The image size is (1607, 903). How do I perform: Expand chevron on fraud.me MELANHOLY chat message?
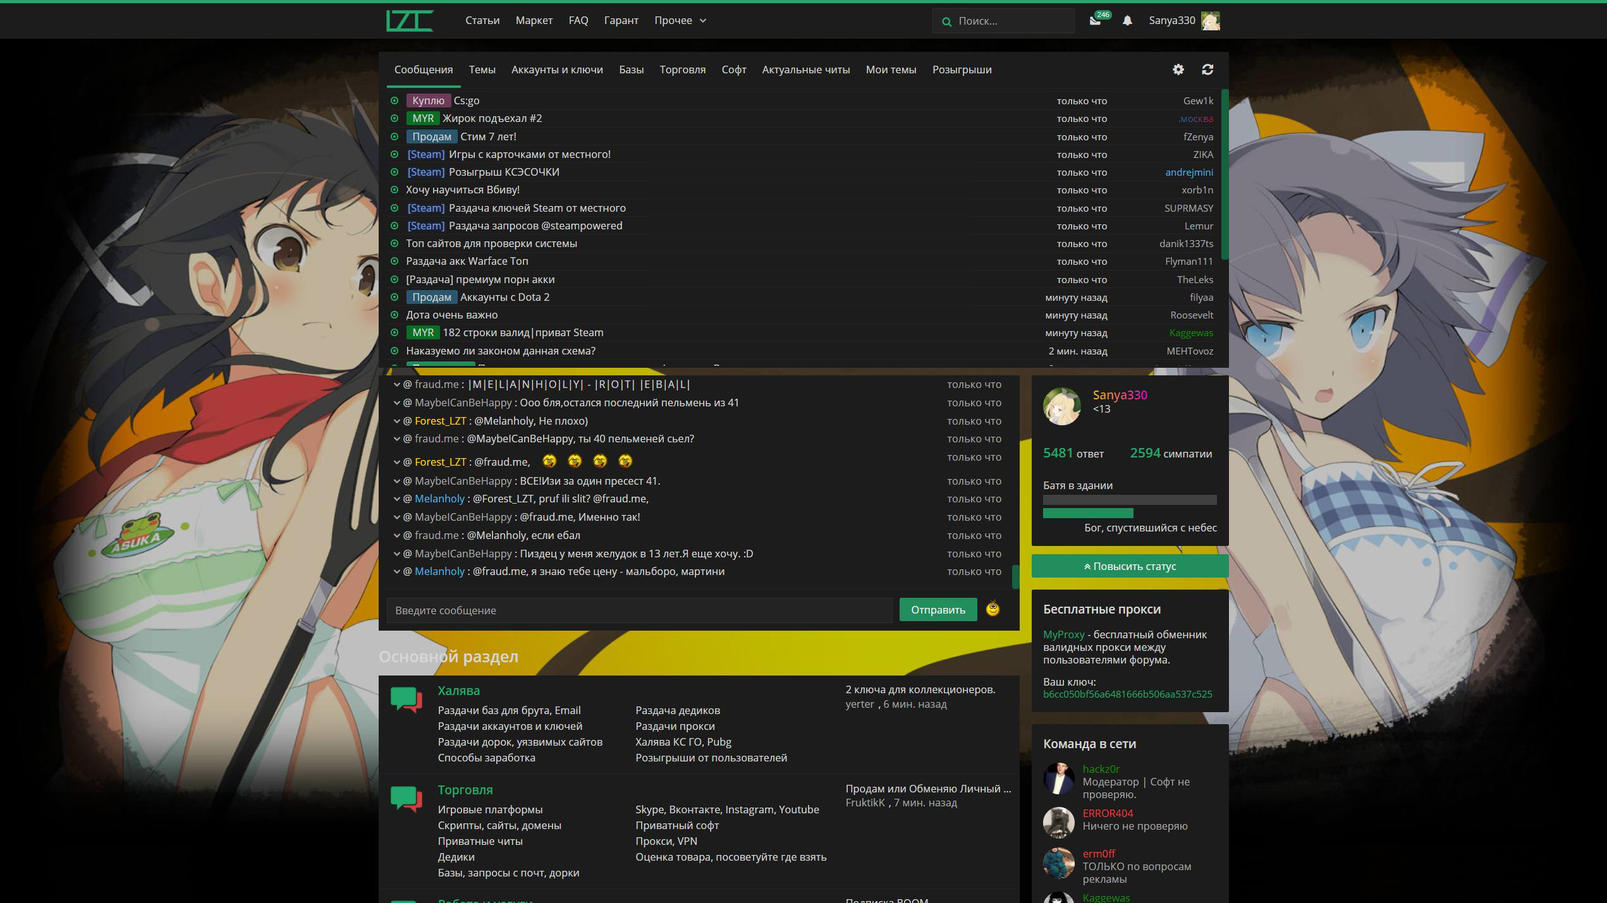[396, 385]
